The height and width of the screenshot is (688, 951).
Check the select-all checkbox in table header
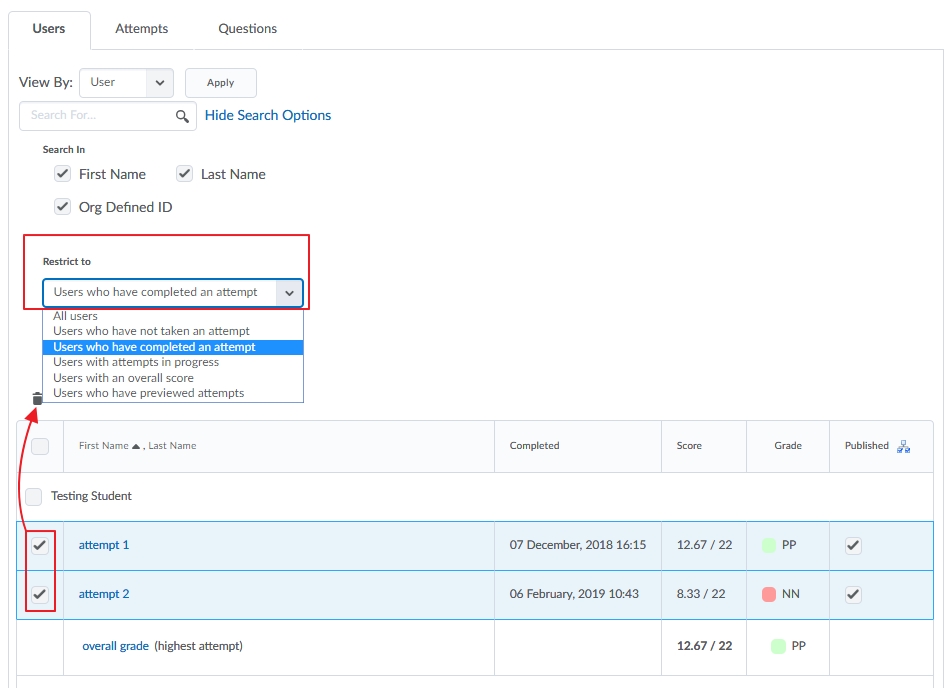(x=40, y=447)
